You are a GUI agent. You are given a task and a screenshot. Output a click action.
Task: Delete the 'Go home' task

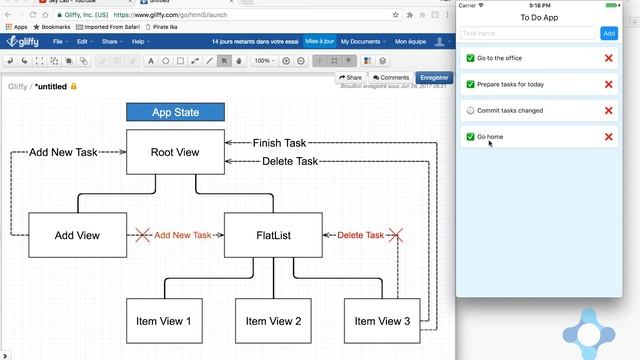coord(609,136)
